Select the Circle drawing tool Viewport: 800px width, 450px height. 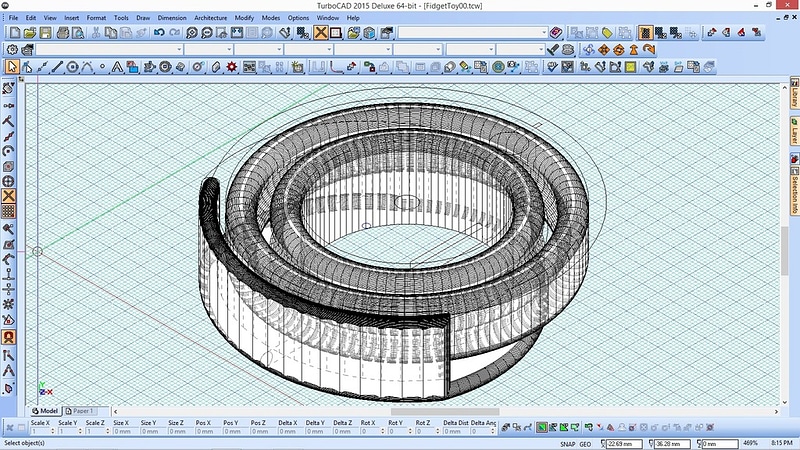pyautogui.click(x=72, y=67)
